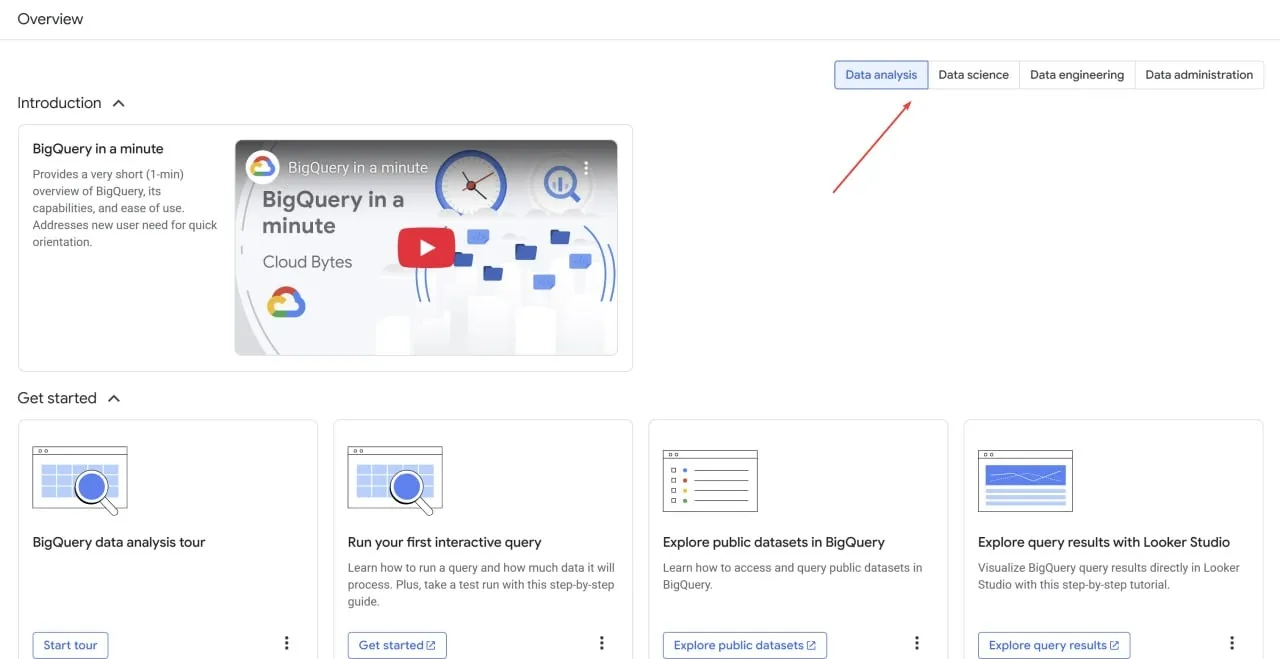Image resolution: width=1280 pixels, height=659 pixels.
Task: Click the BigQuery data analysis tour illustration
Action: [x=80, y=480]
